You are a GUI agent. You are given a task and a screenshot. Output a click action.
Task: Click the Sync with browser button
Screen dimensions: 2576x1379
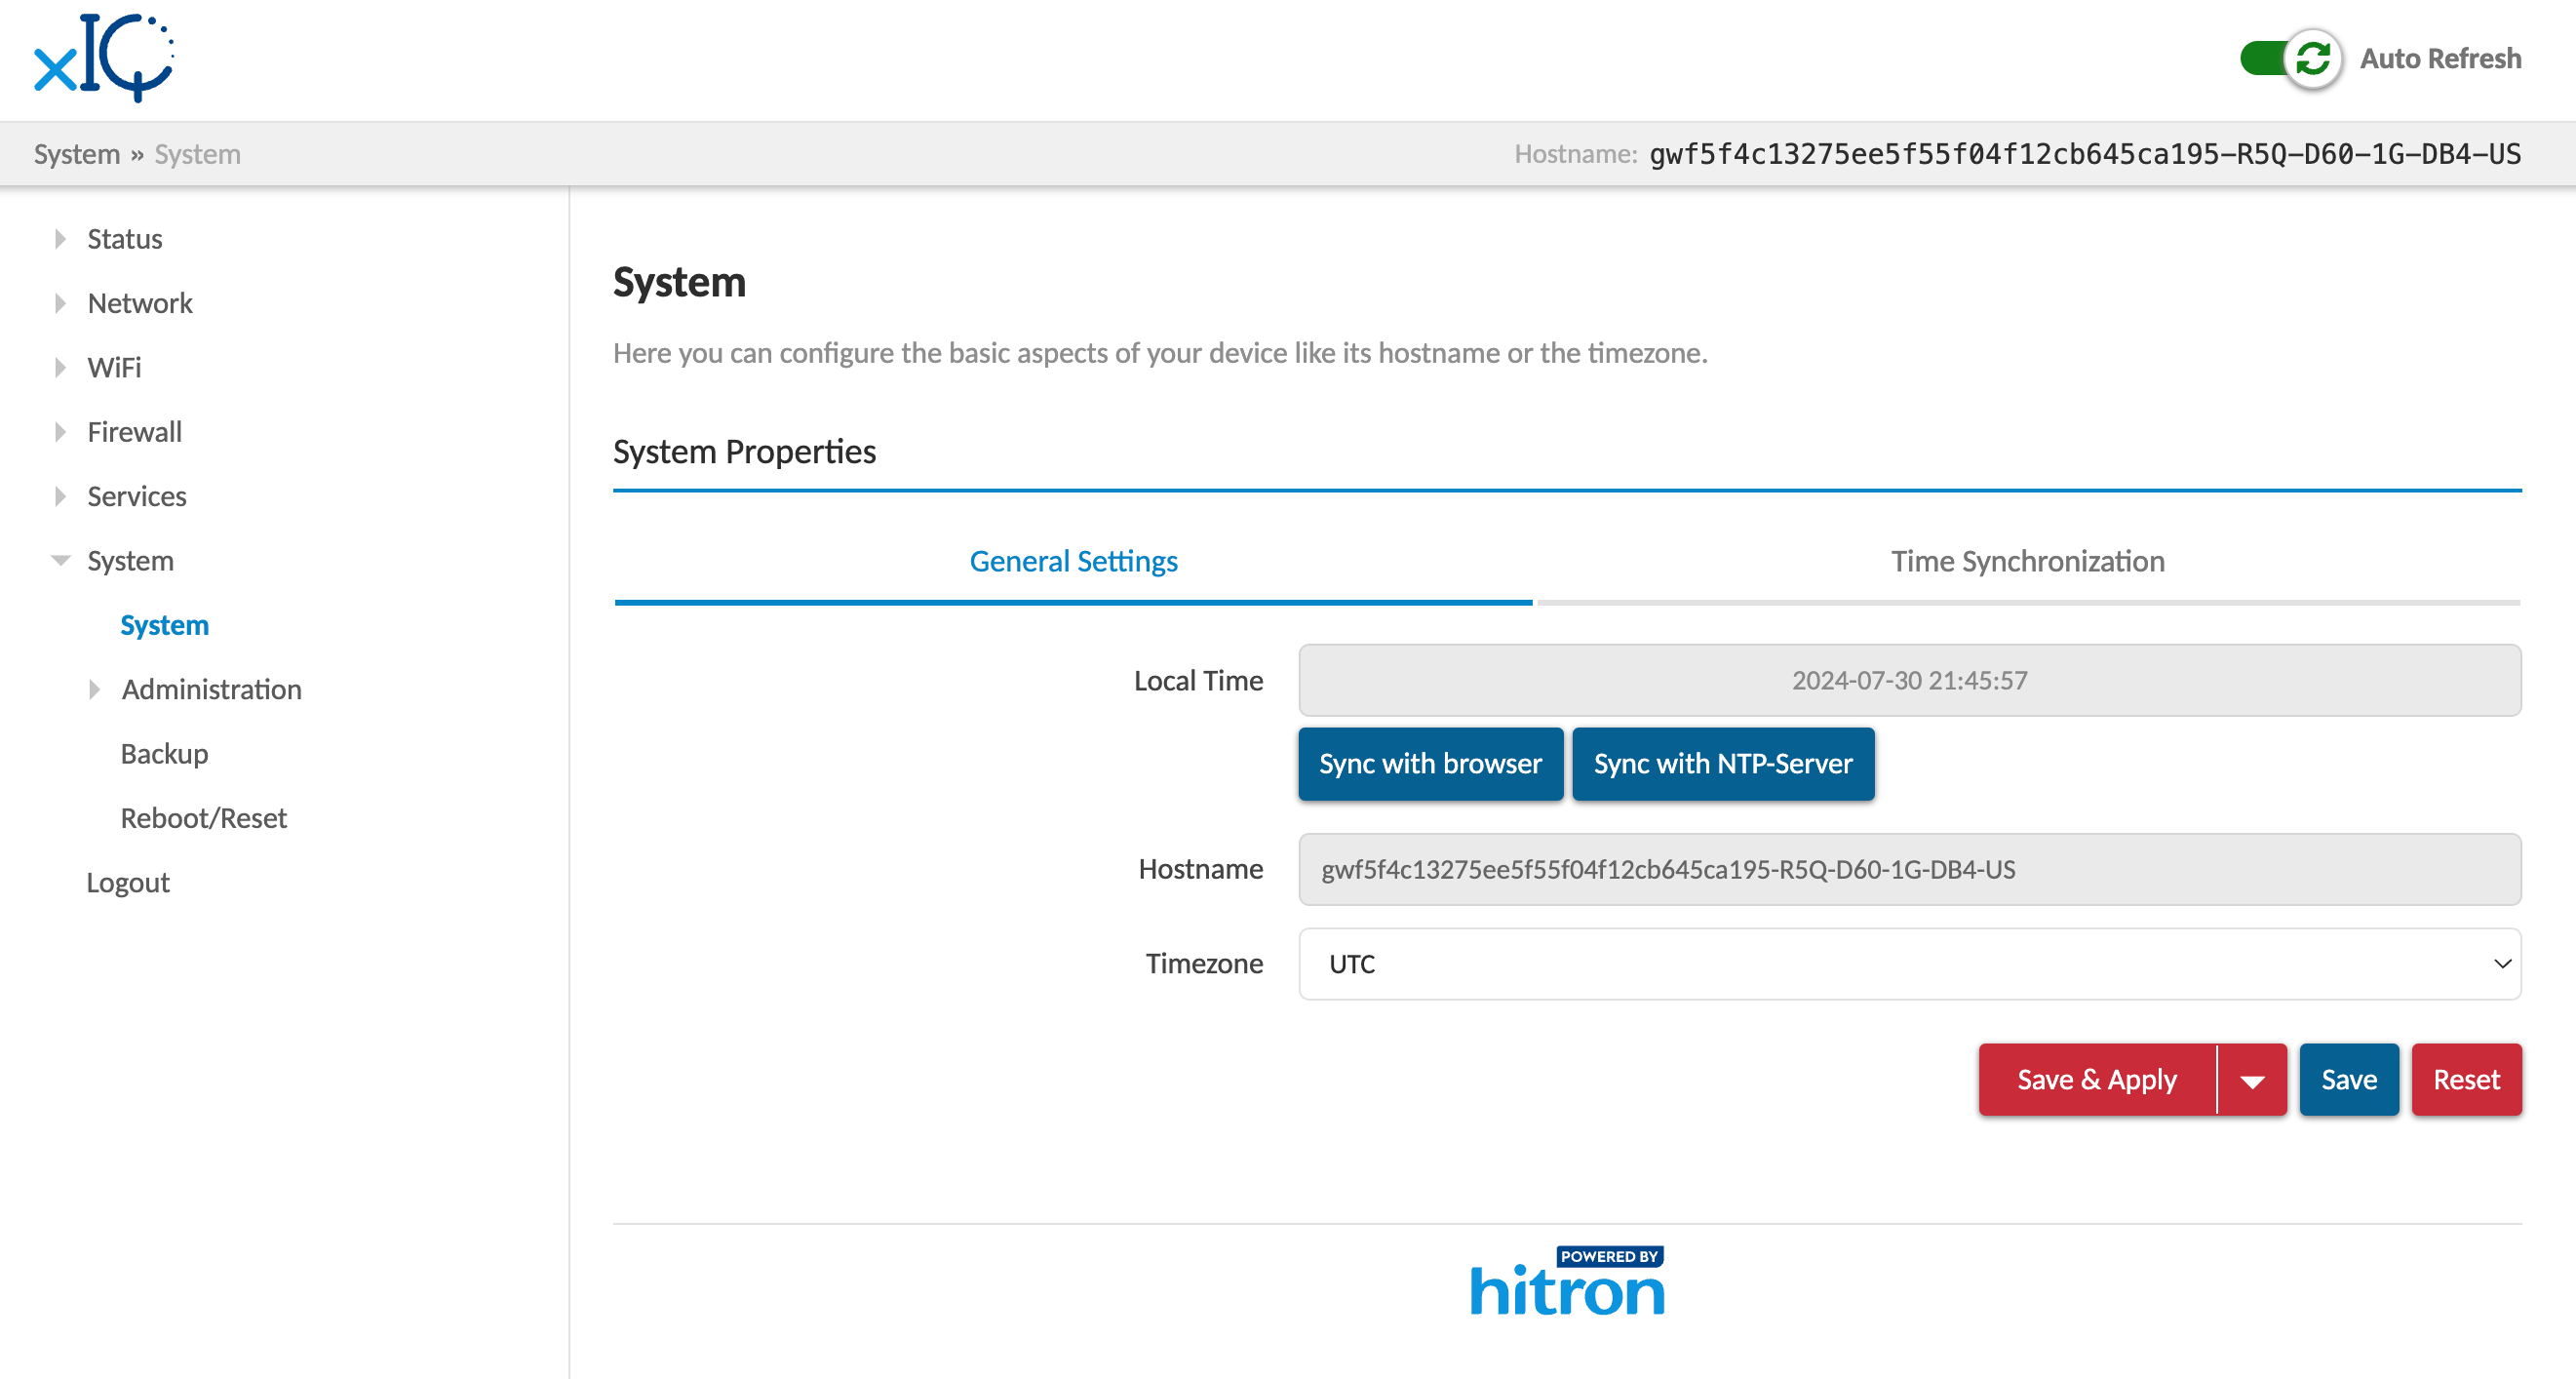tap(1430, 764)
